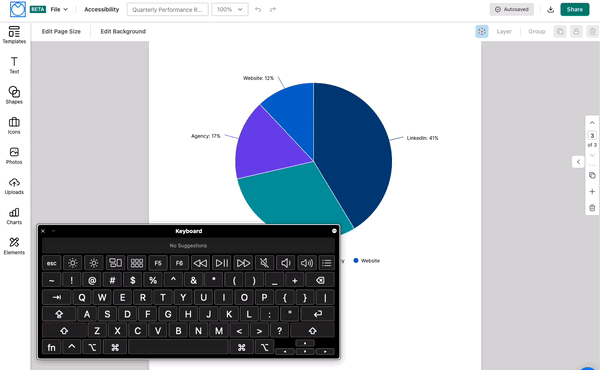Open the Icons library panel
This screenshot has height=370, width=600.
click(x=14, y=126)
